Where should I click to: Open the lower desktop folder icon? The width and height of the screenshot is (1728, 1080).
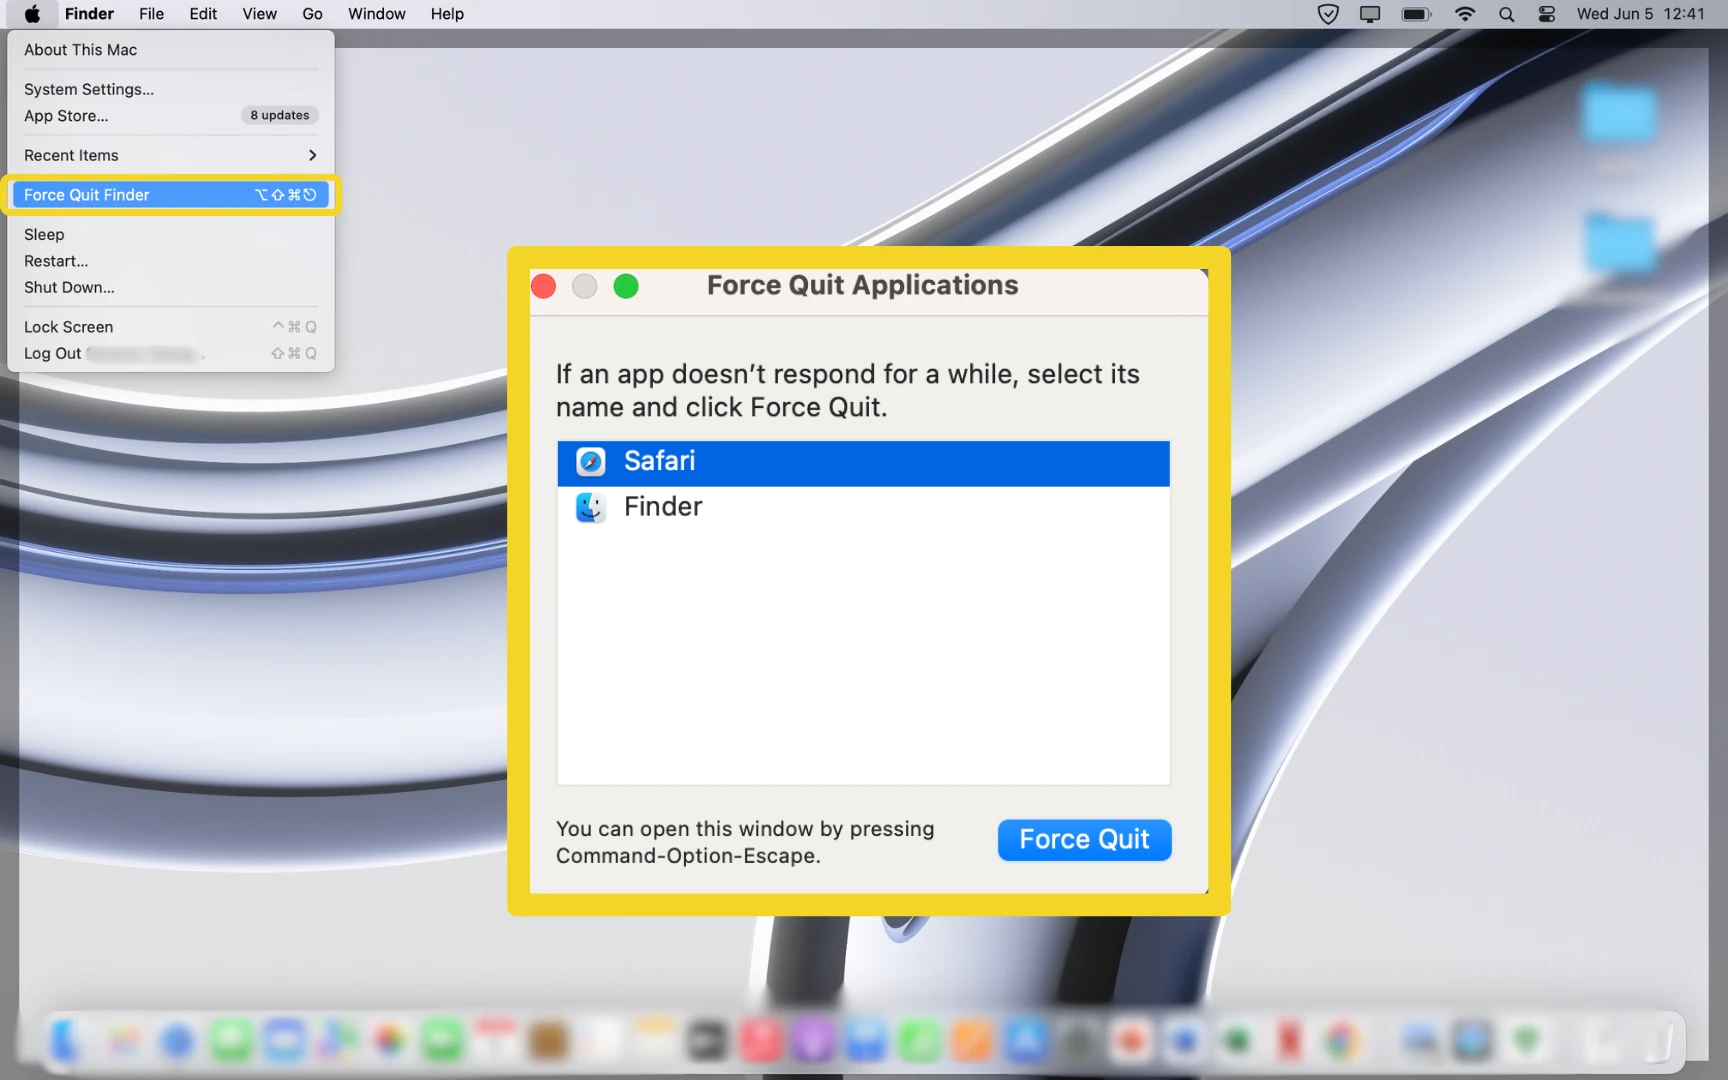(1620, 242)
